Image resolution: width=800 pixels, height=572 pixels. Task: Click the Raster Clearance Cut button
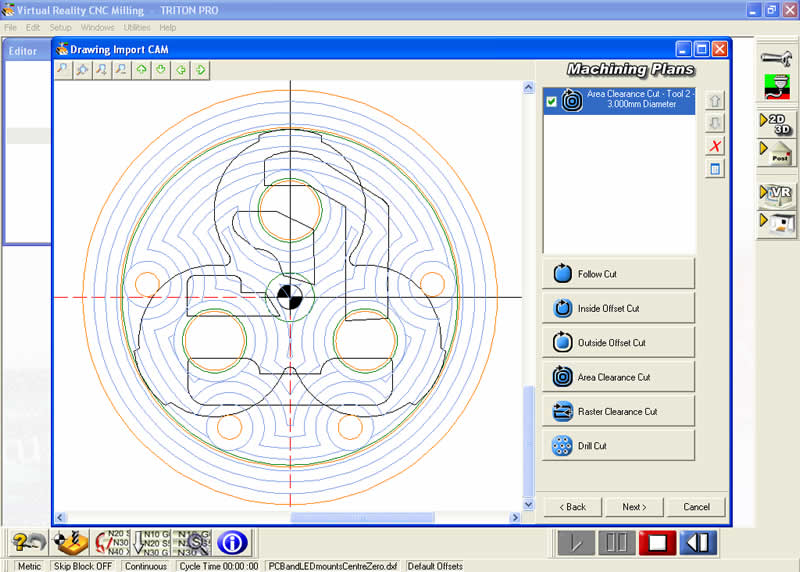point(618,411)
